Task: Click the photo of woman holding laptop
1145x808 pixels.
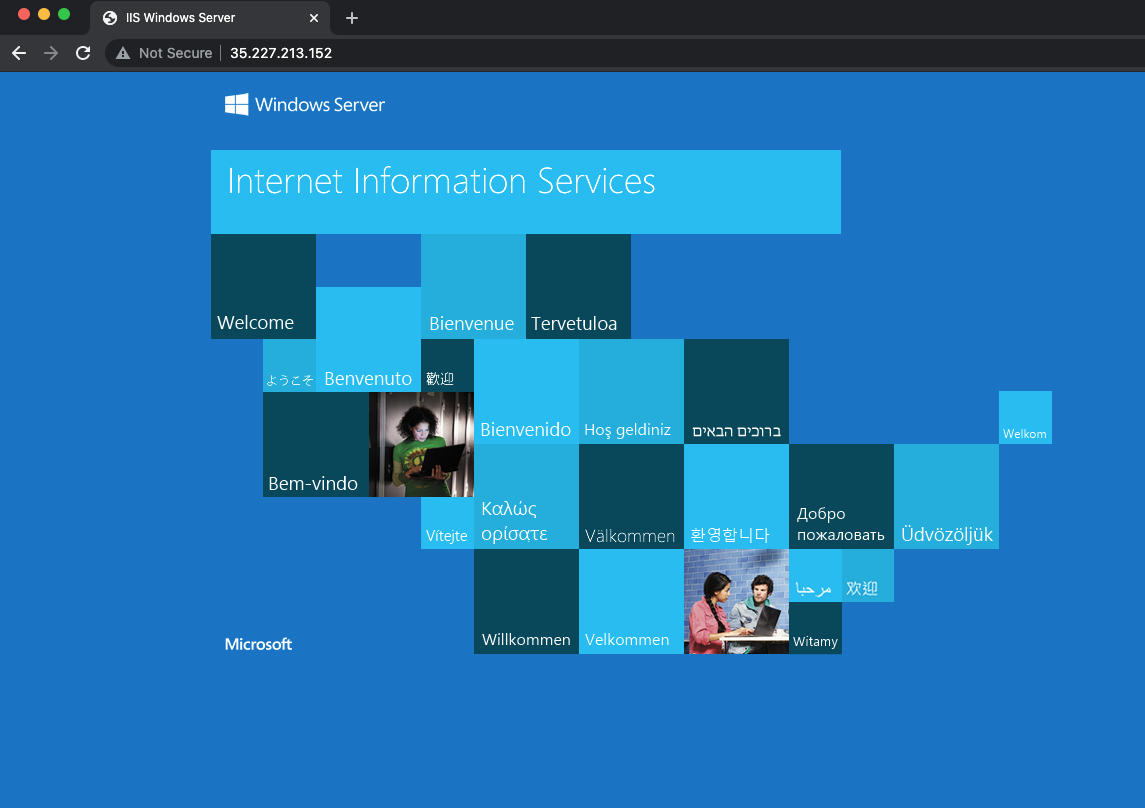Action: (x=421, y=445)
